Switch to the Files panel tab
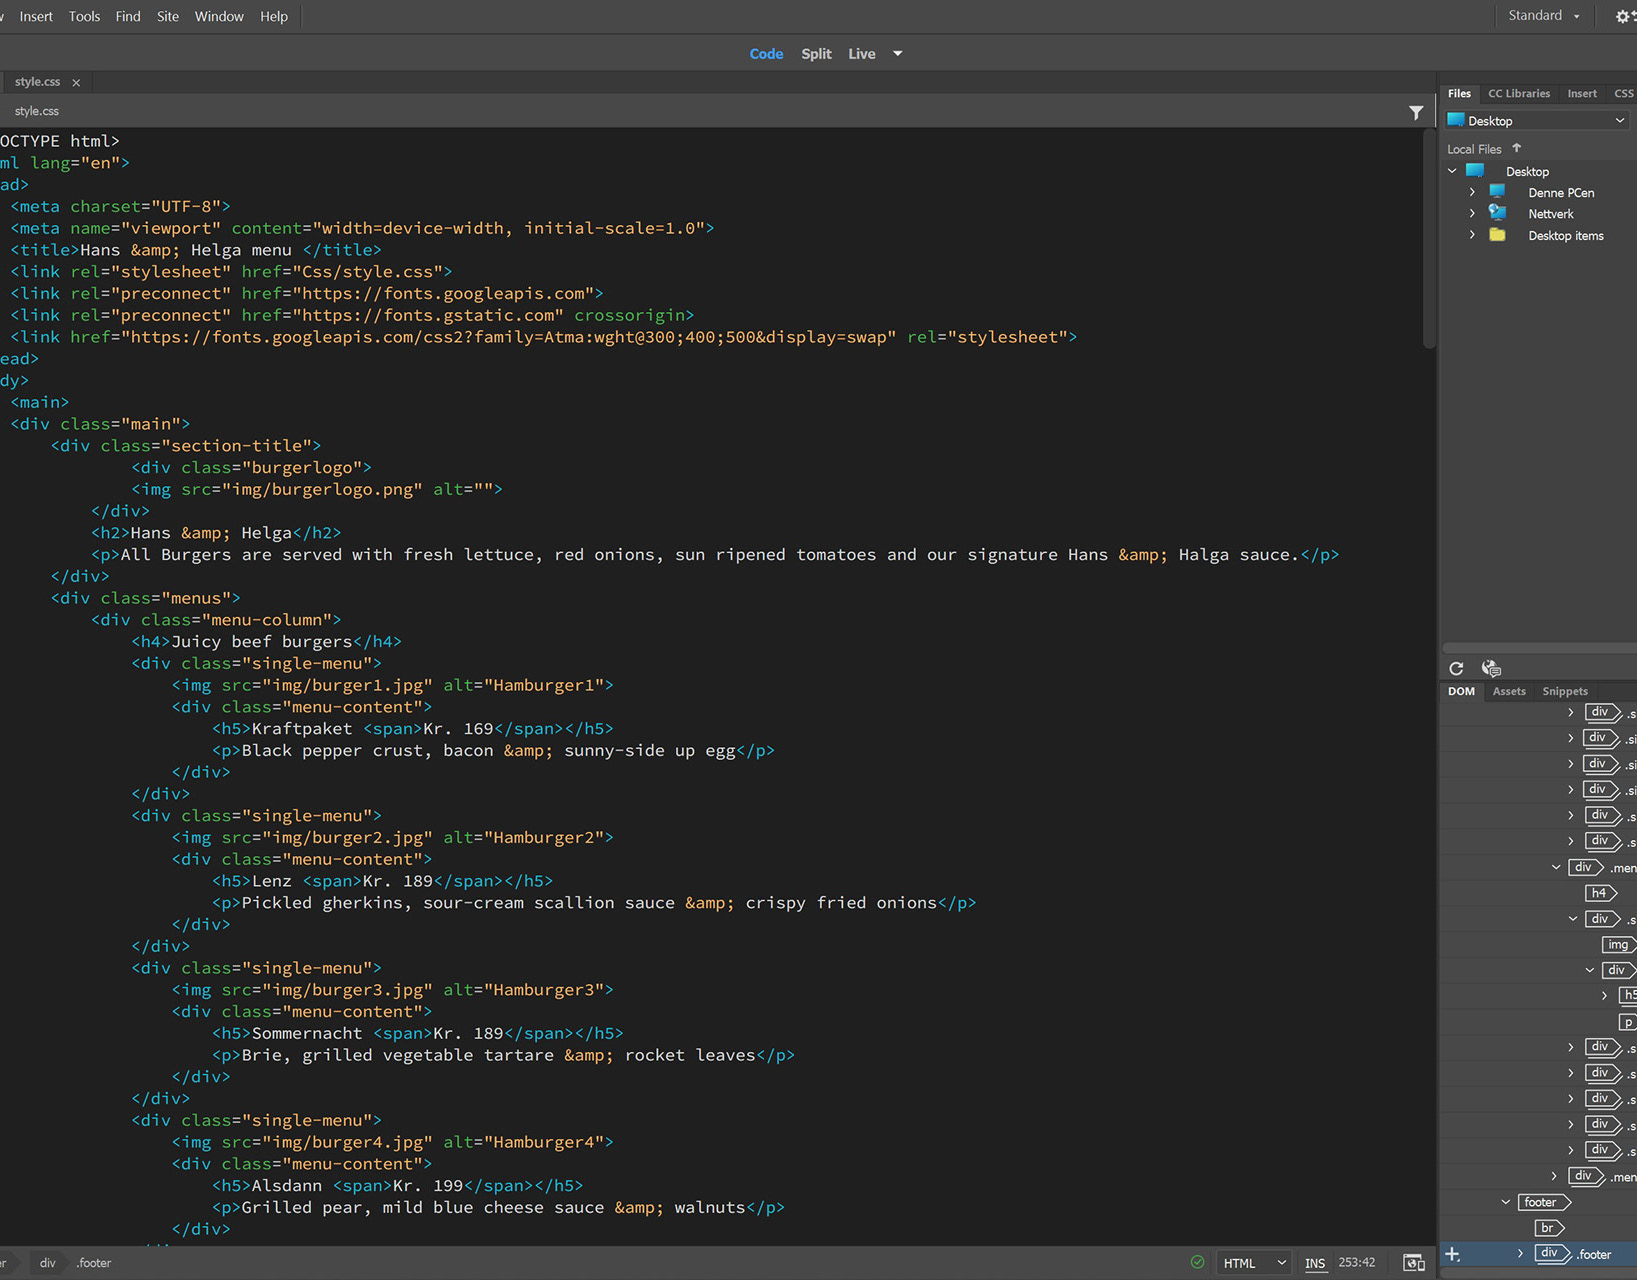1637x1280 pixels. [x=1459, y=93]
